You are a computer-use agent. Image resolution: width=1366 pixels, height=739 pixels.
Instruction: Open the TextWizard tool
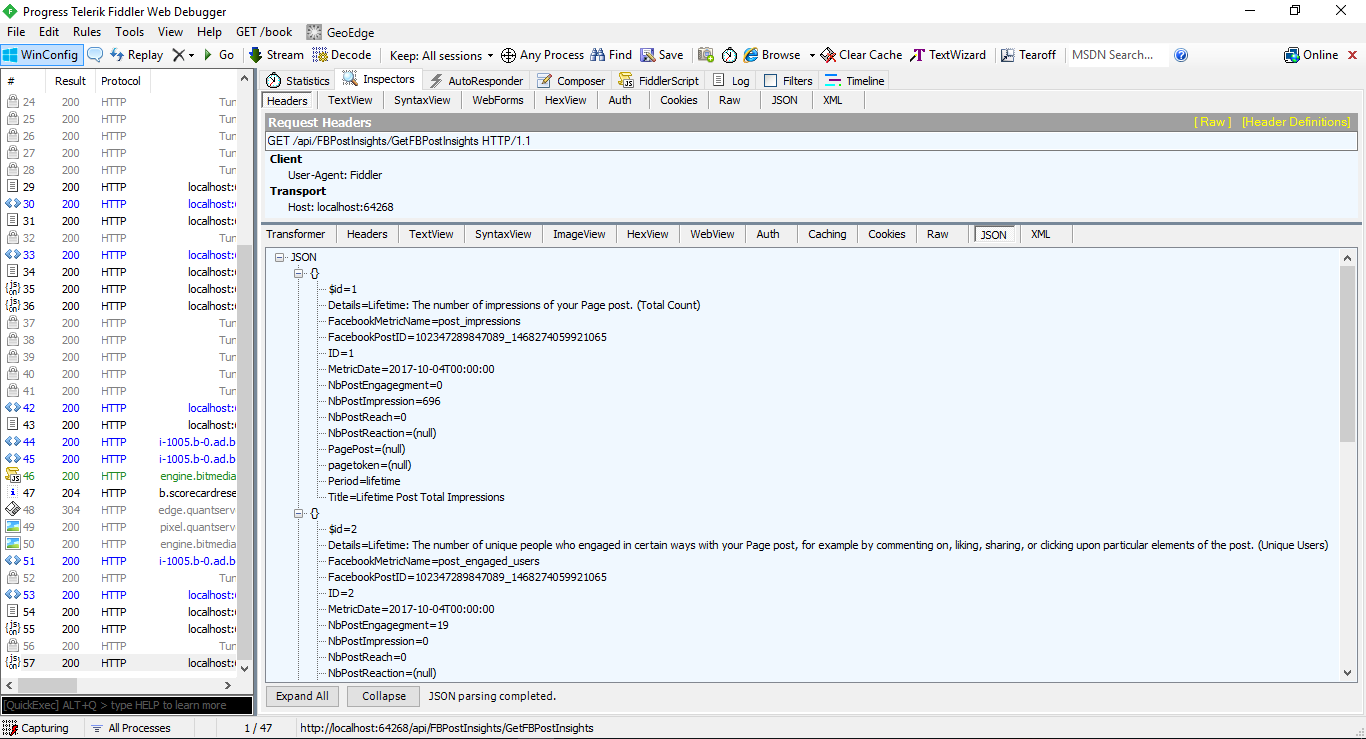coord(948,55)
